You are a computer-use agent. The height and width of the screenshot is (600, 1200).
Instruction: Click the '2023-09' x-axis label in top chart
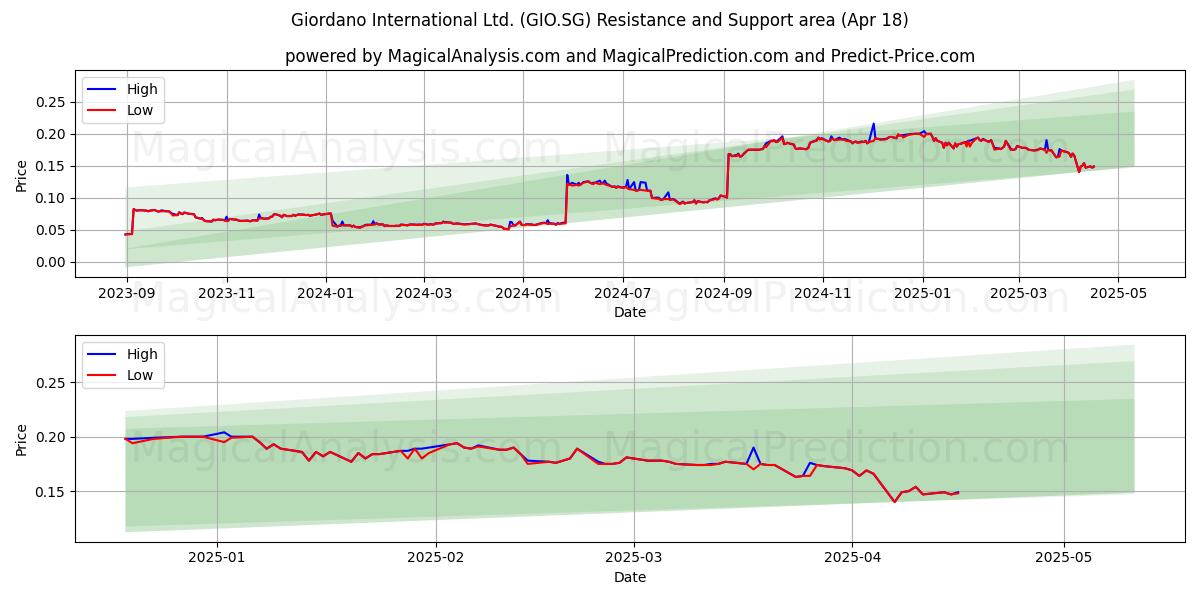(x=127, y=294)
